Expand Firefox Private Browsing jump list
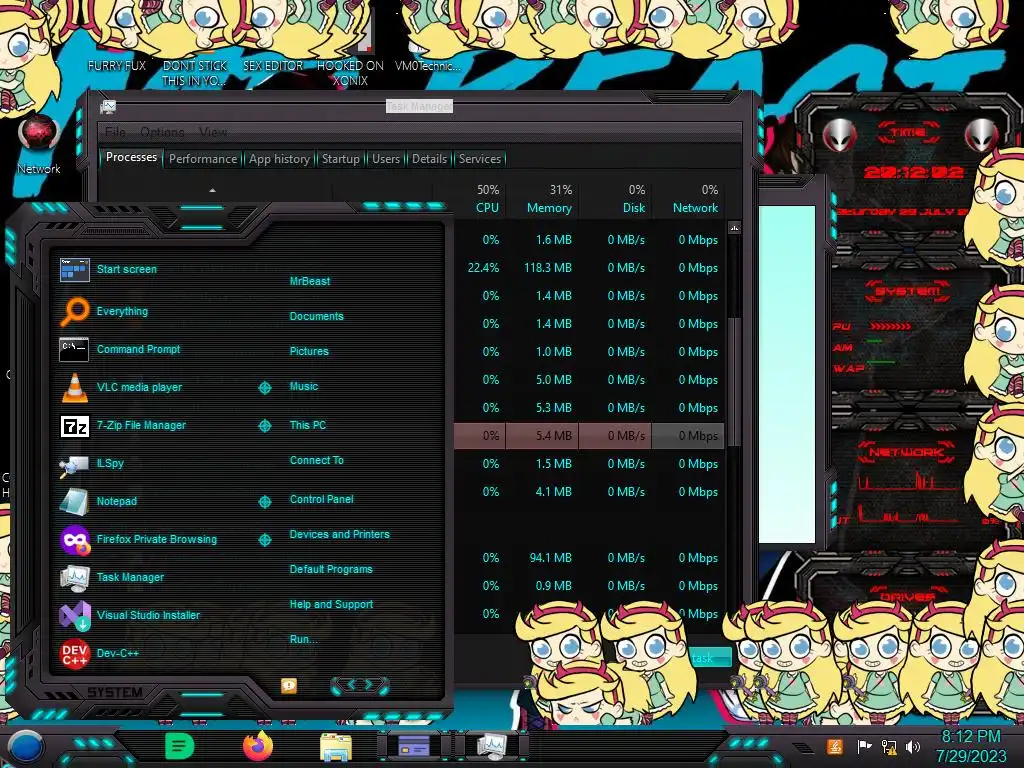 pos(264,540)
